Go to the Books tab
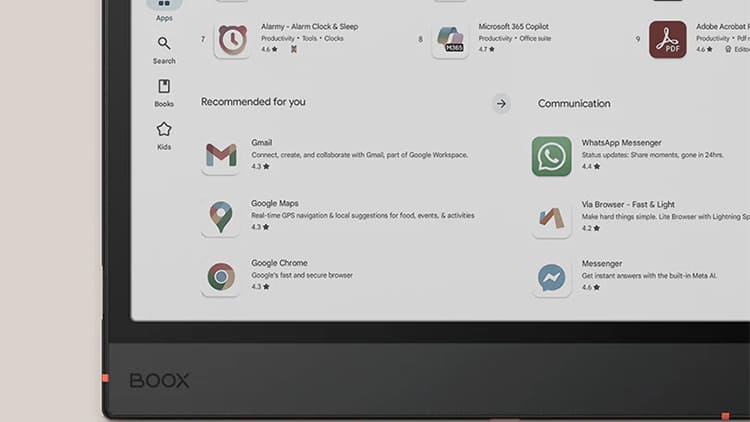Image resolution: width=750 pixels, height=422 pixels. tap(164, 93)
